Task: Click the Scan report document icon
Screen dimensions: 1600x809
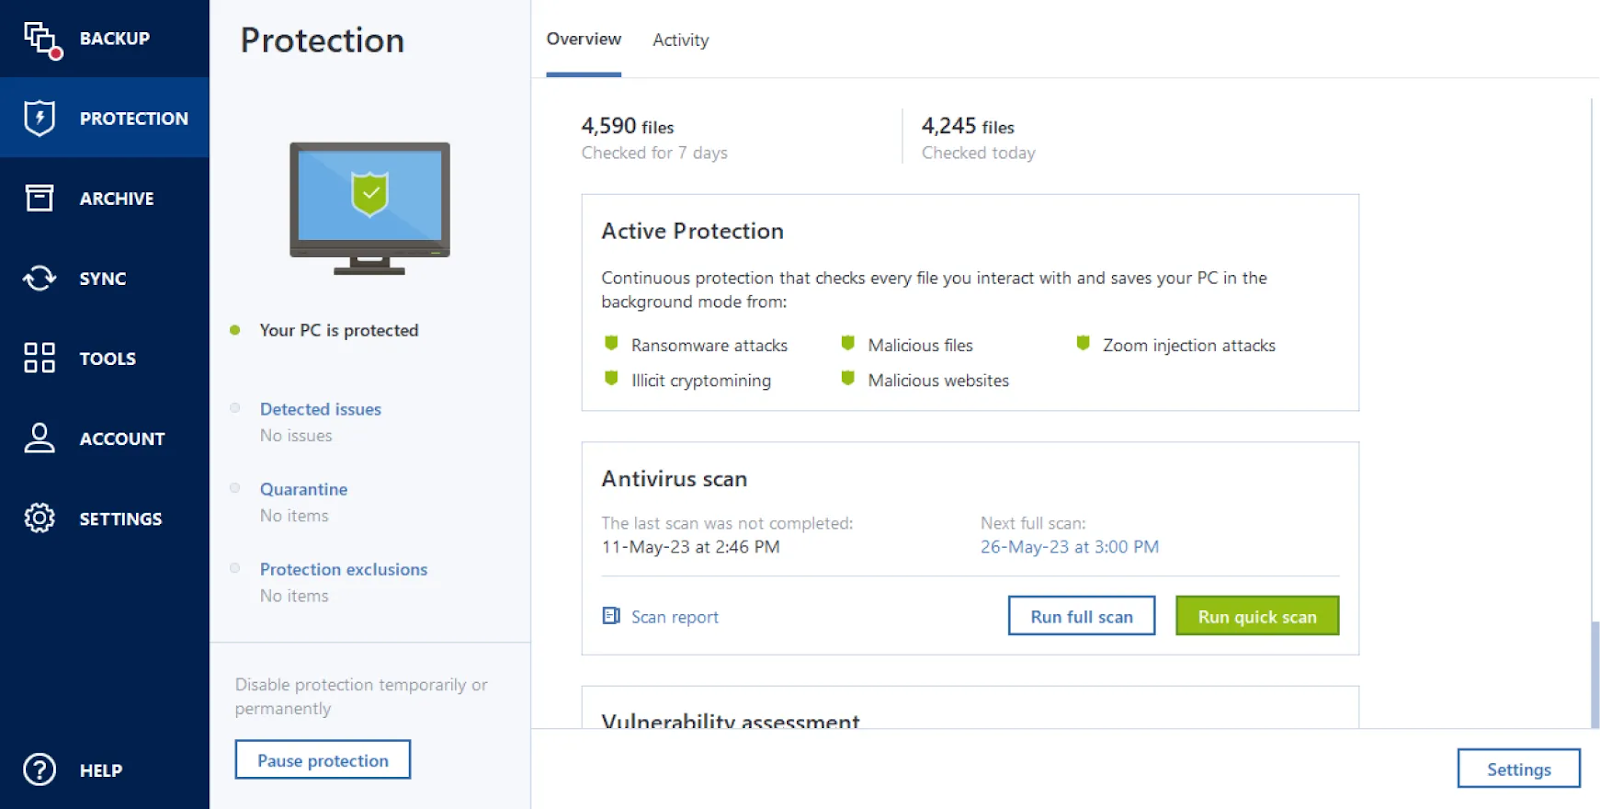Action: (611, 616)
